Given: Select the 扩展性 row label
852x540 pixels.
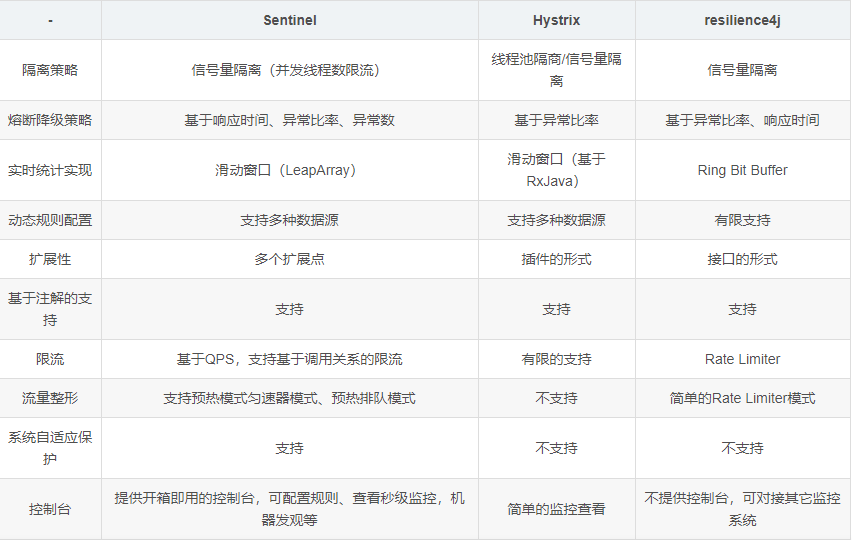Looking at the screenshot, I should point(50,259).
